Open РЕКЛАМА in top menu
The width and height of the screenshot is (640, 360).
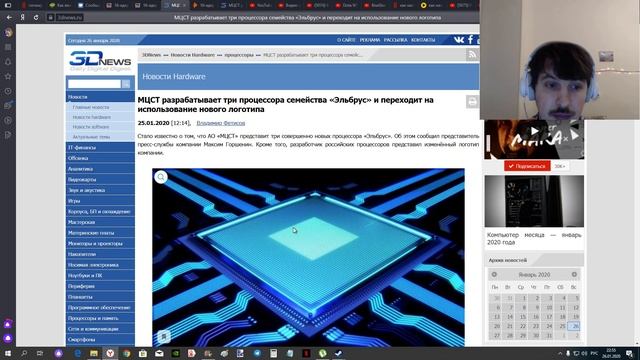click(x=370, y=40)
